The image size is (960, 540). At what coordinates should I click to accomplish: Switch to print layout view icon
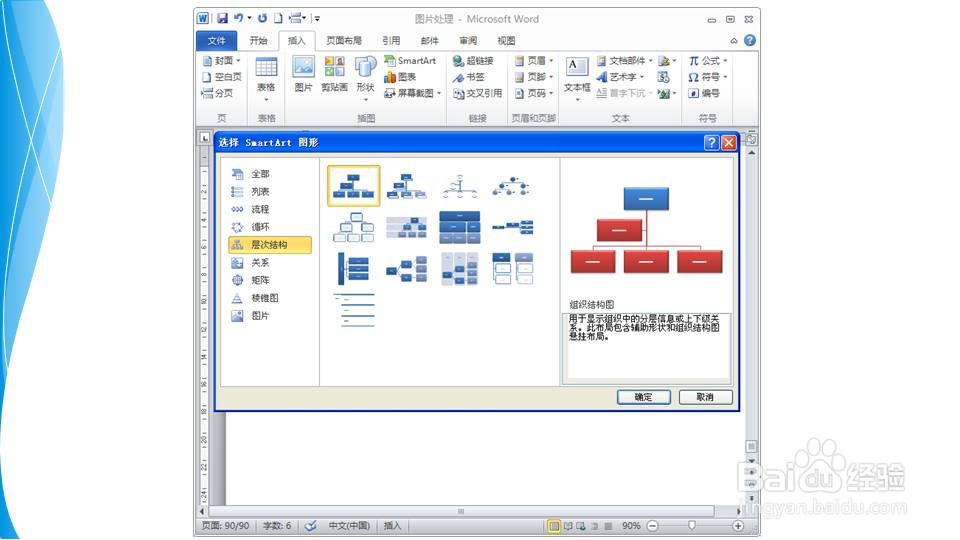click(553, 525)
